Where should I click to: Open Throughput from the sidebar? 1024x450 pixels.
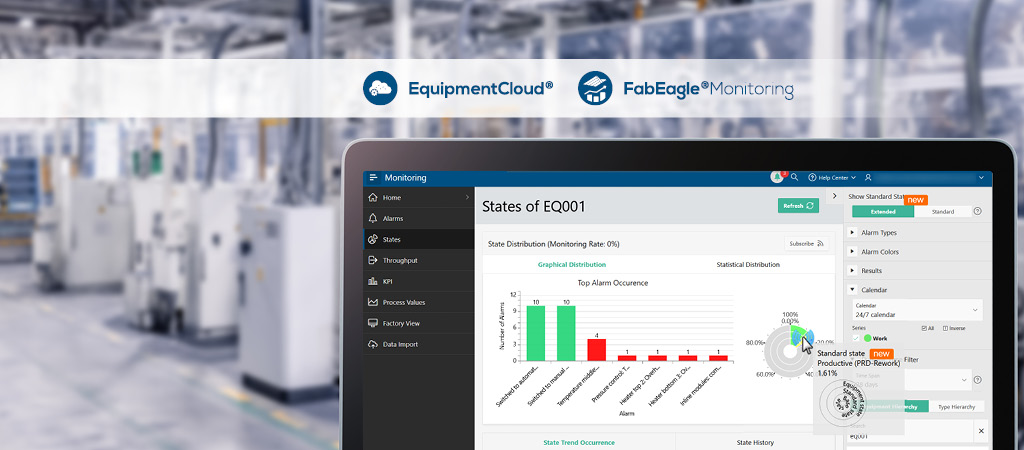click(400, 260)
